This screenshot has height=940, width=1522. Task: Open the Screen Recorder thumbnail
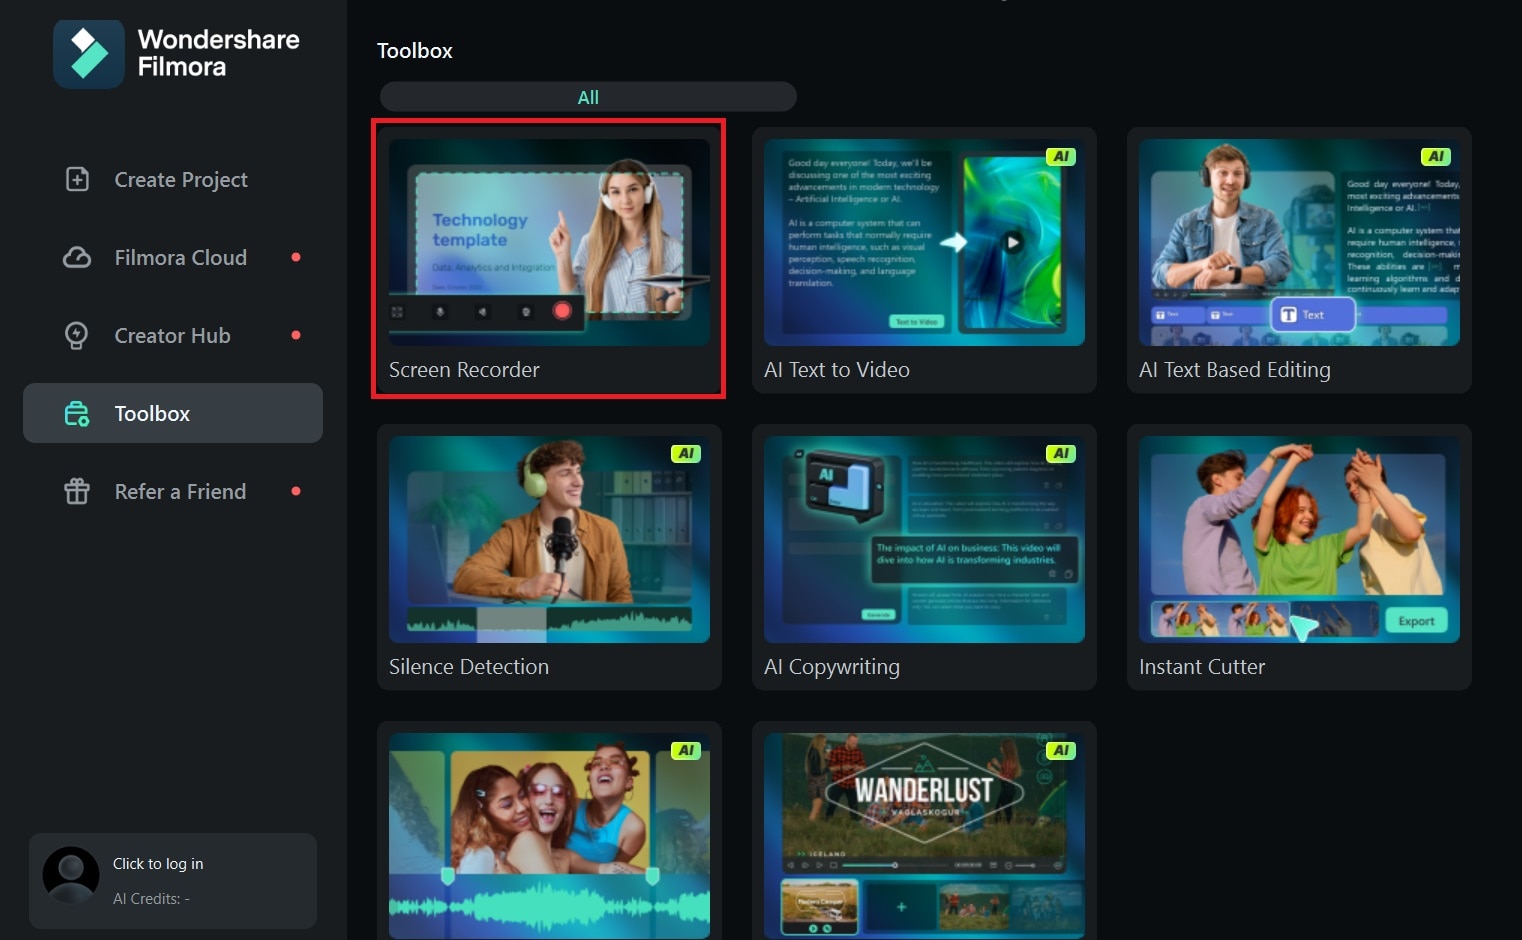click(549, 243)
